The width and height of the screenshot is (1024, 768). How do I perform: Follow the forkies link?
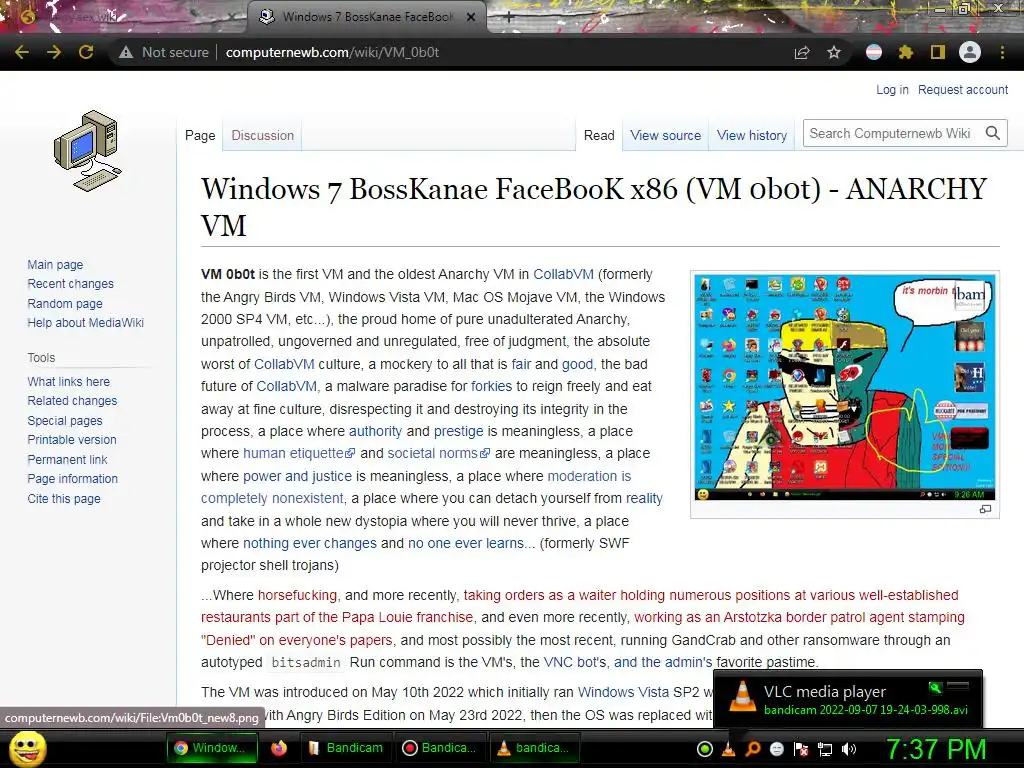pyautogui.click(x=491, y=386)
